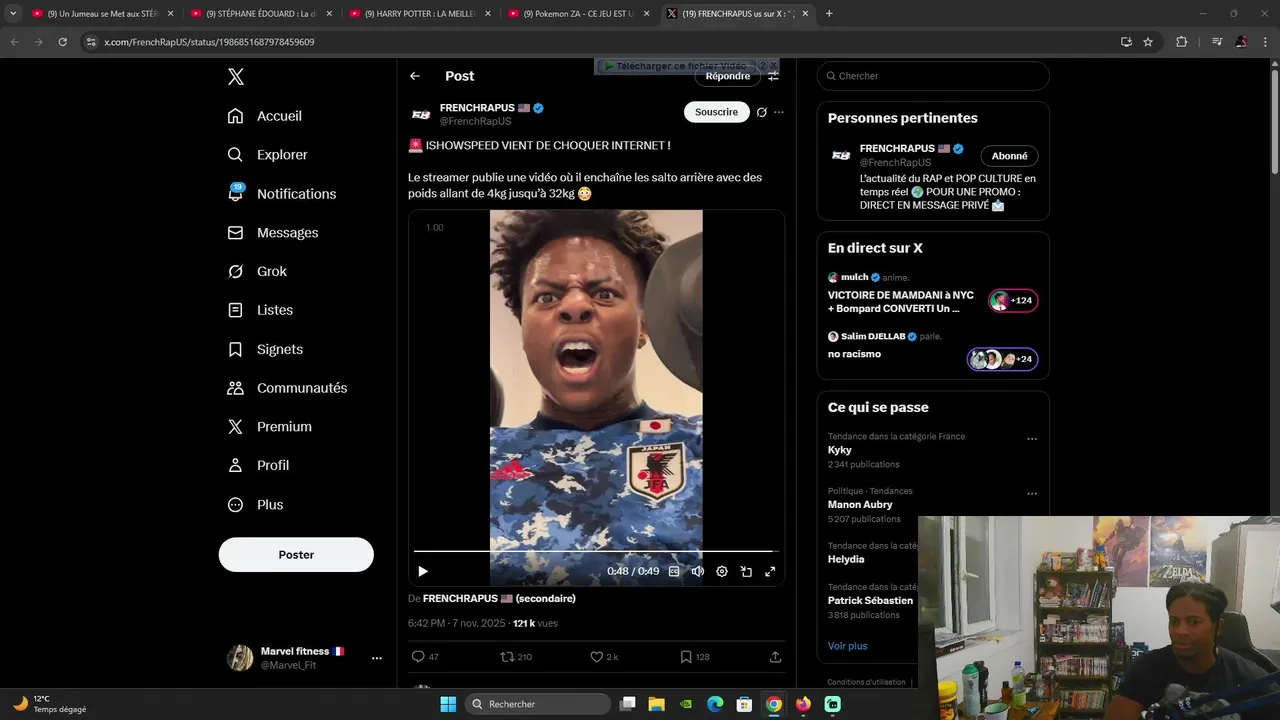
Task: Repost the post with 210 reposts
Action: click(516, 657)
